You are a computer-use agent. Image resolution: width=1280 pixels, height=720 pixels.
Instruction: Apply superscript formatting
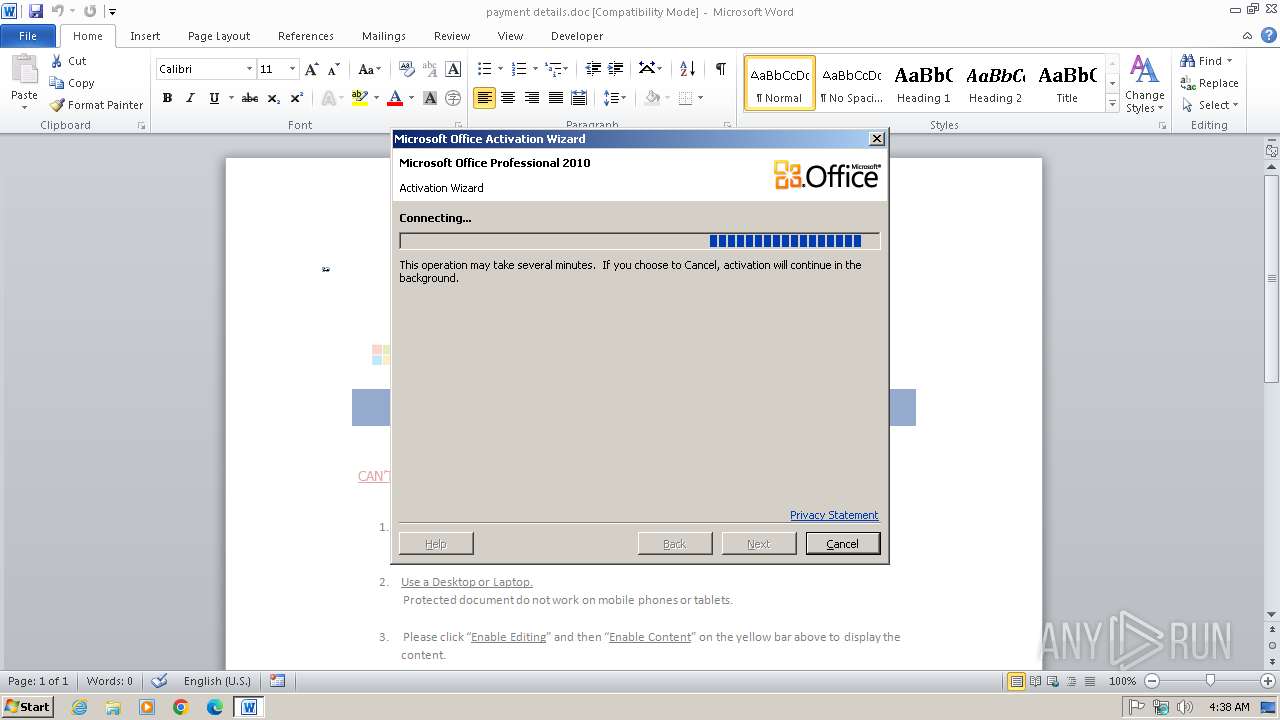tap(296, 98)
